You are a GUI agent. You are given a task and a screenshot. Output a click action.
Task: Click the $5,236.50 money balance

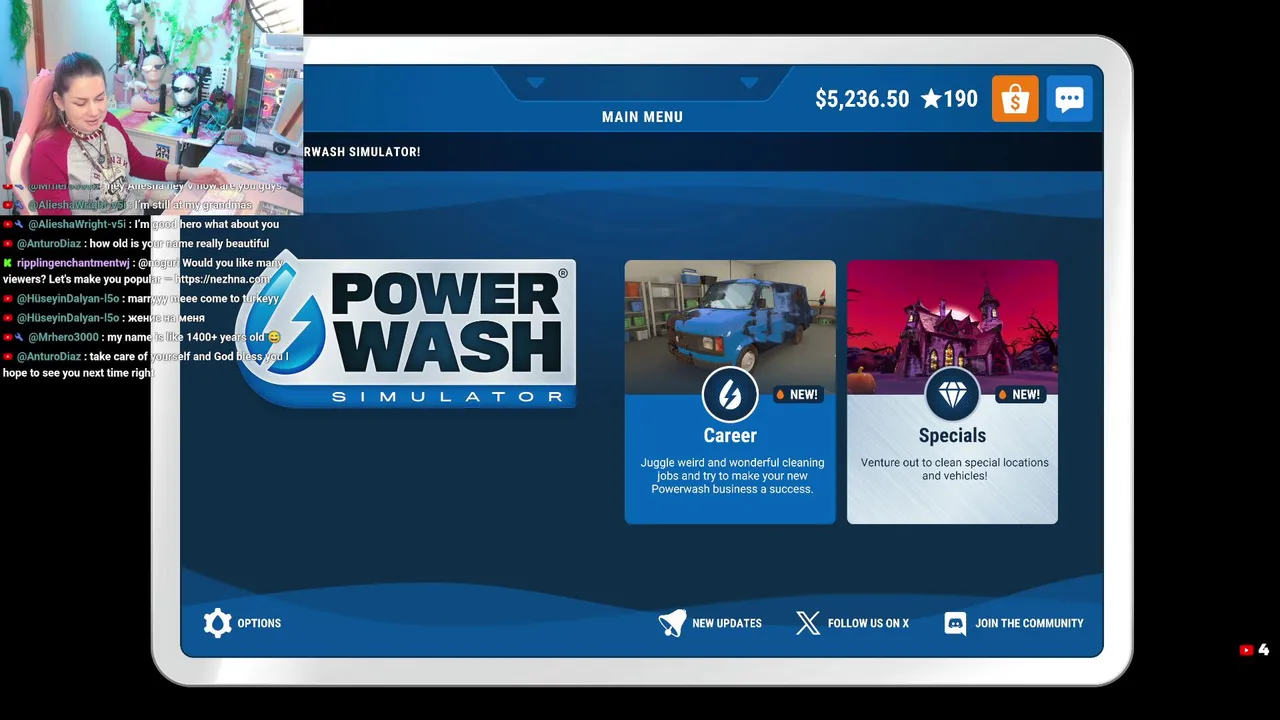pos(862,99)
